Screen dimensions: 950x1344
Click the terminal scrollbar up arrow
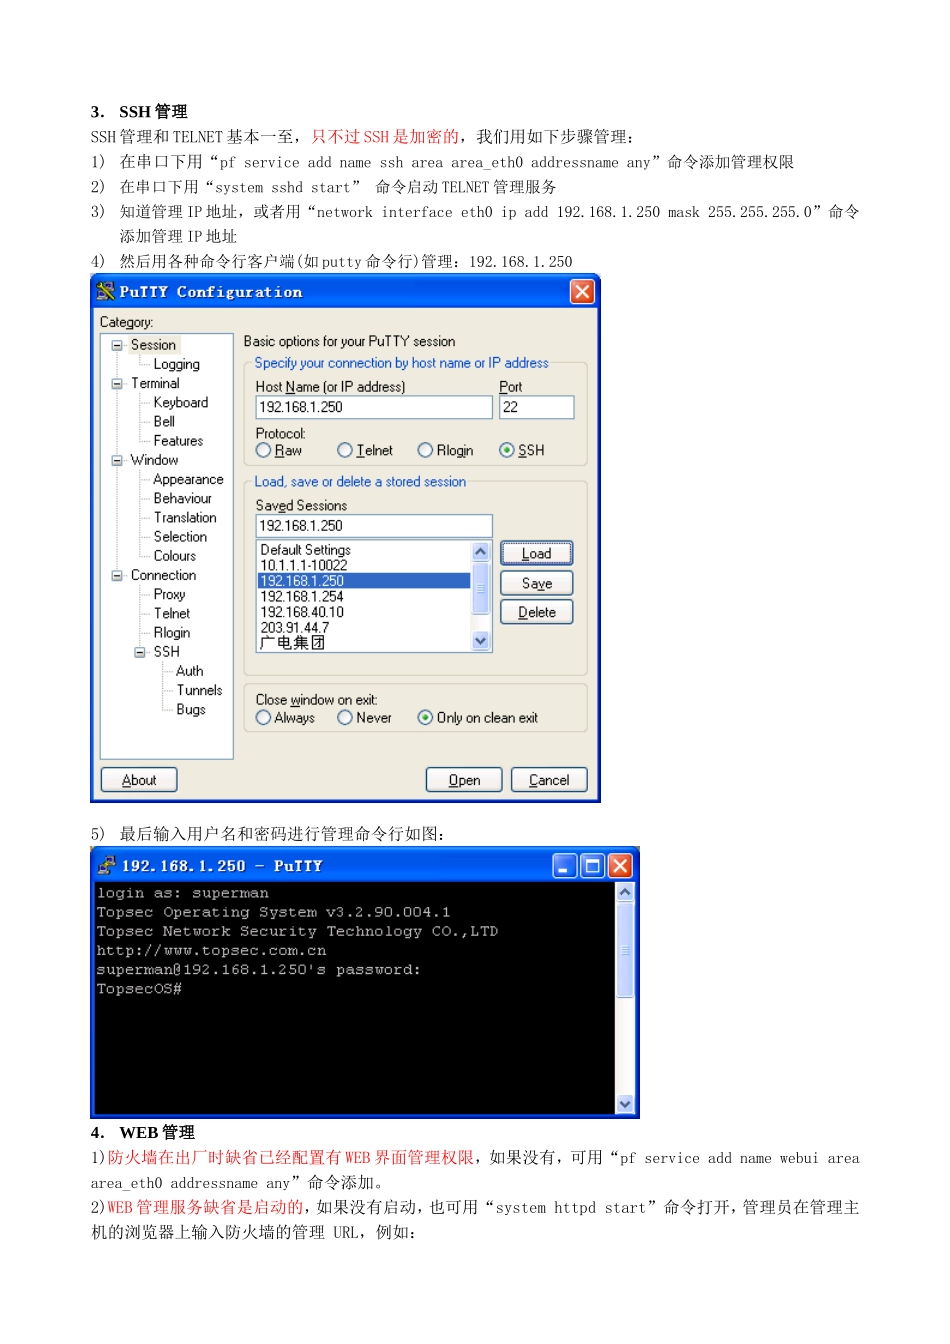point(625,892)
